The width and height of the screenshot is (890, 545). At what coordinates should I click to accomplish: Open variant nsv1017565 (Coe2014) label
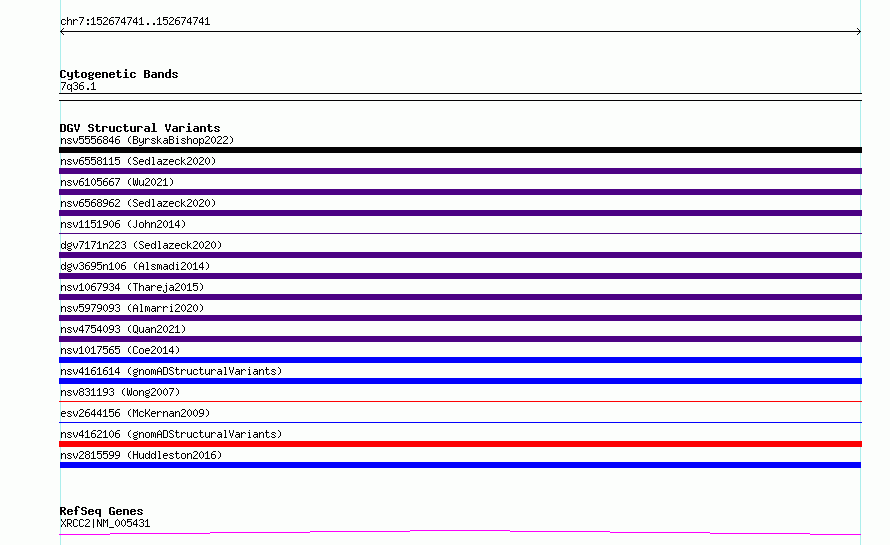tap(120, 350)
